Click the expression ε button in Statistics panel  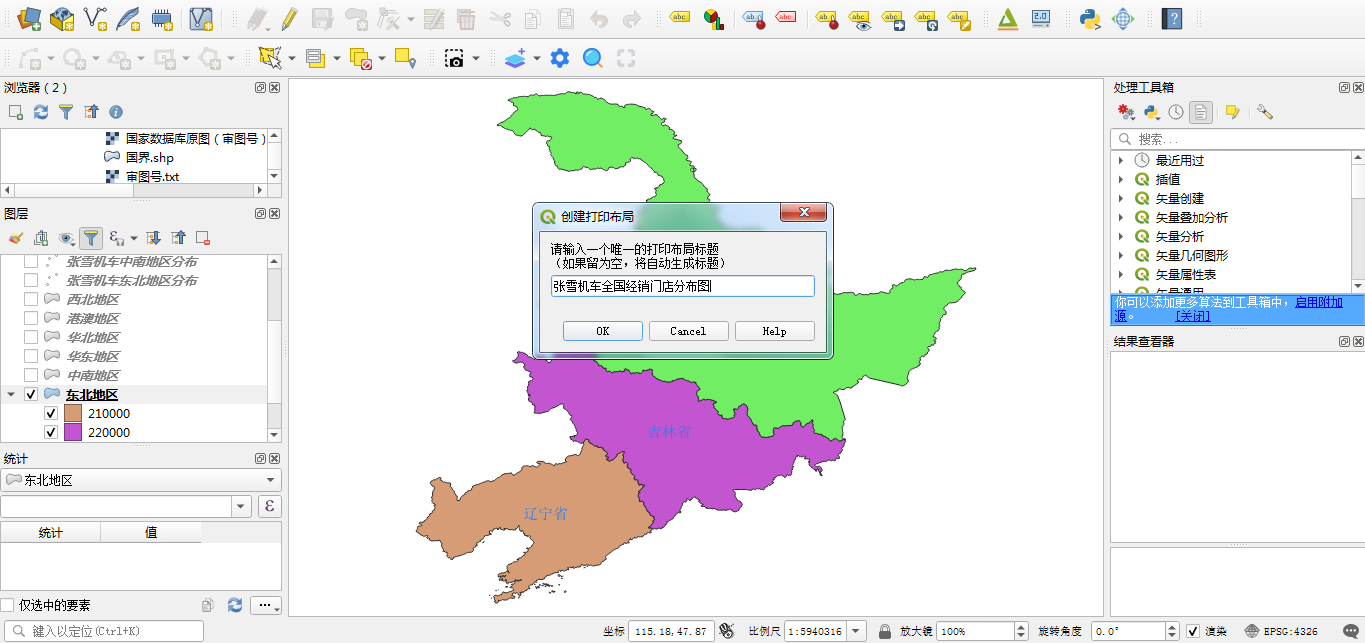(269, 506)
